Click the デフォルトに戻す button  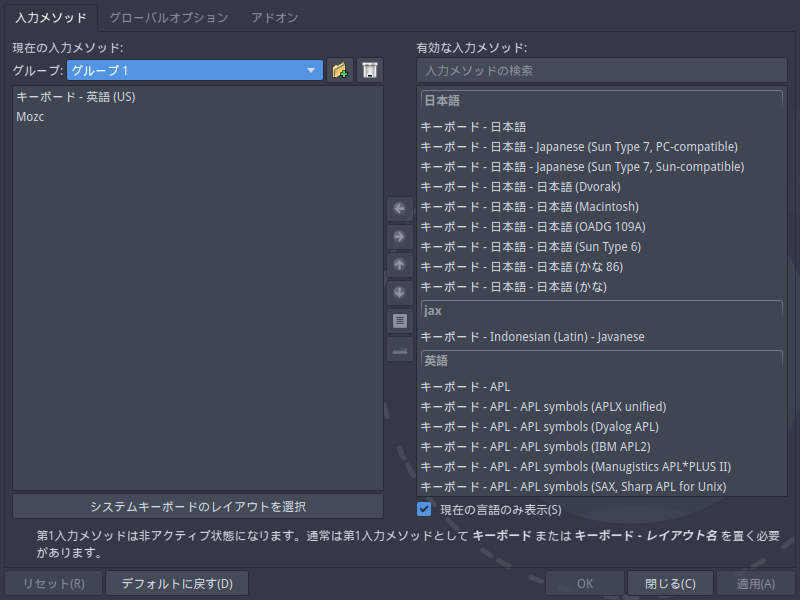click(x=177, y=583)
